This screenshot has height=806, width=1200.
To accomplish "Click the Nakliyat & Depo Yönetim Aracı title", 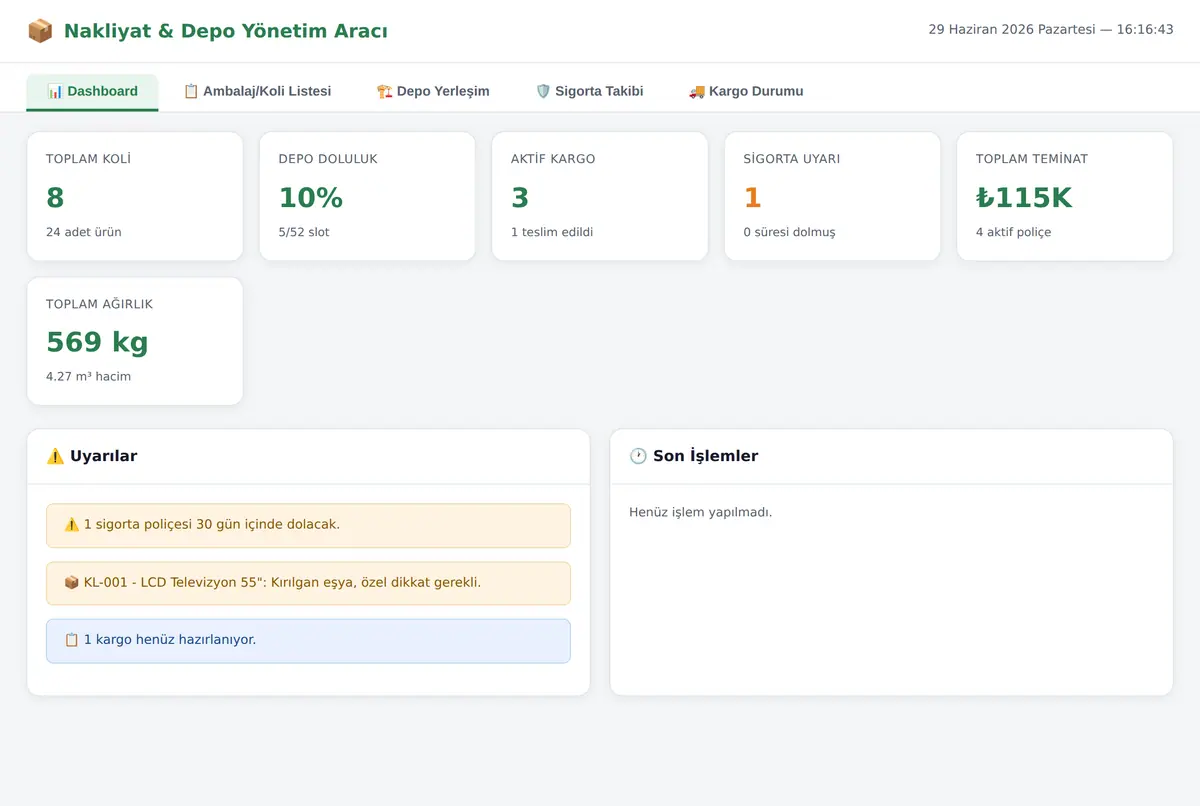I will pos(226,31).
